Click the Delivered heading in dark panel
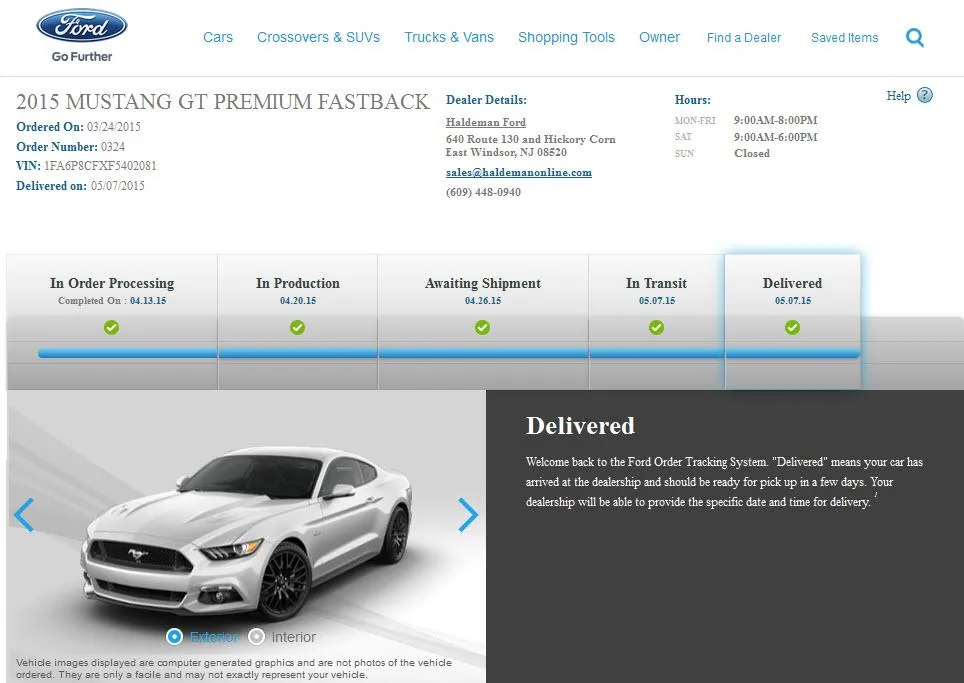The height and width of the screenshot is (683, 964). [580, 426]
